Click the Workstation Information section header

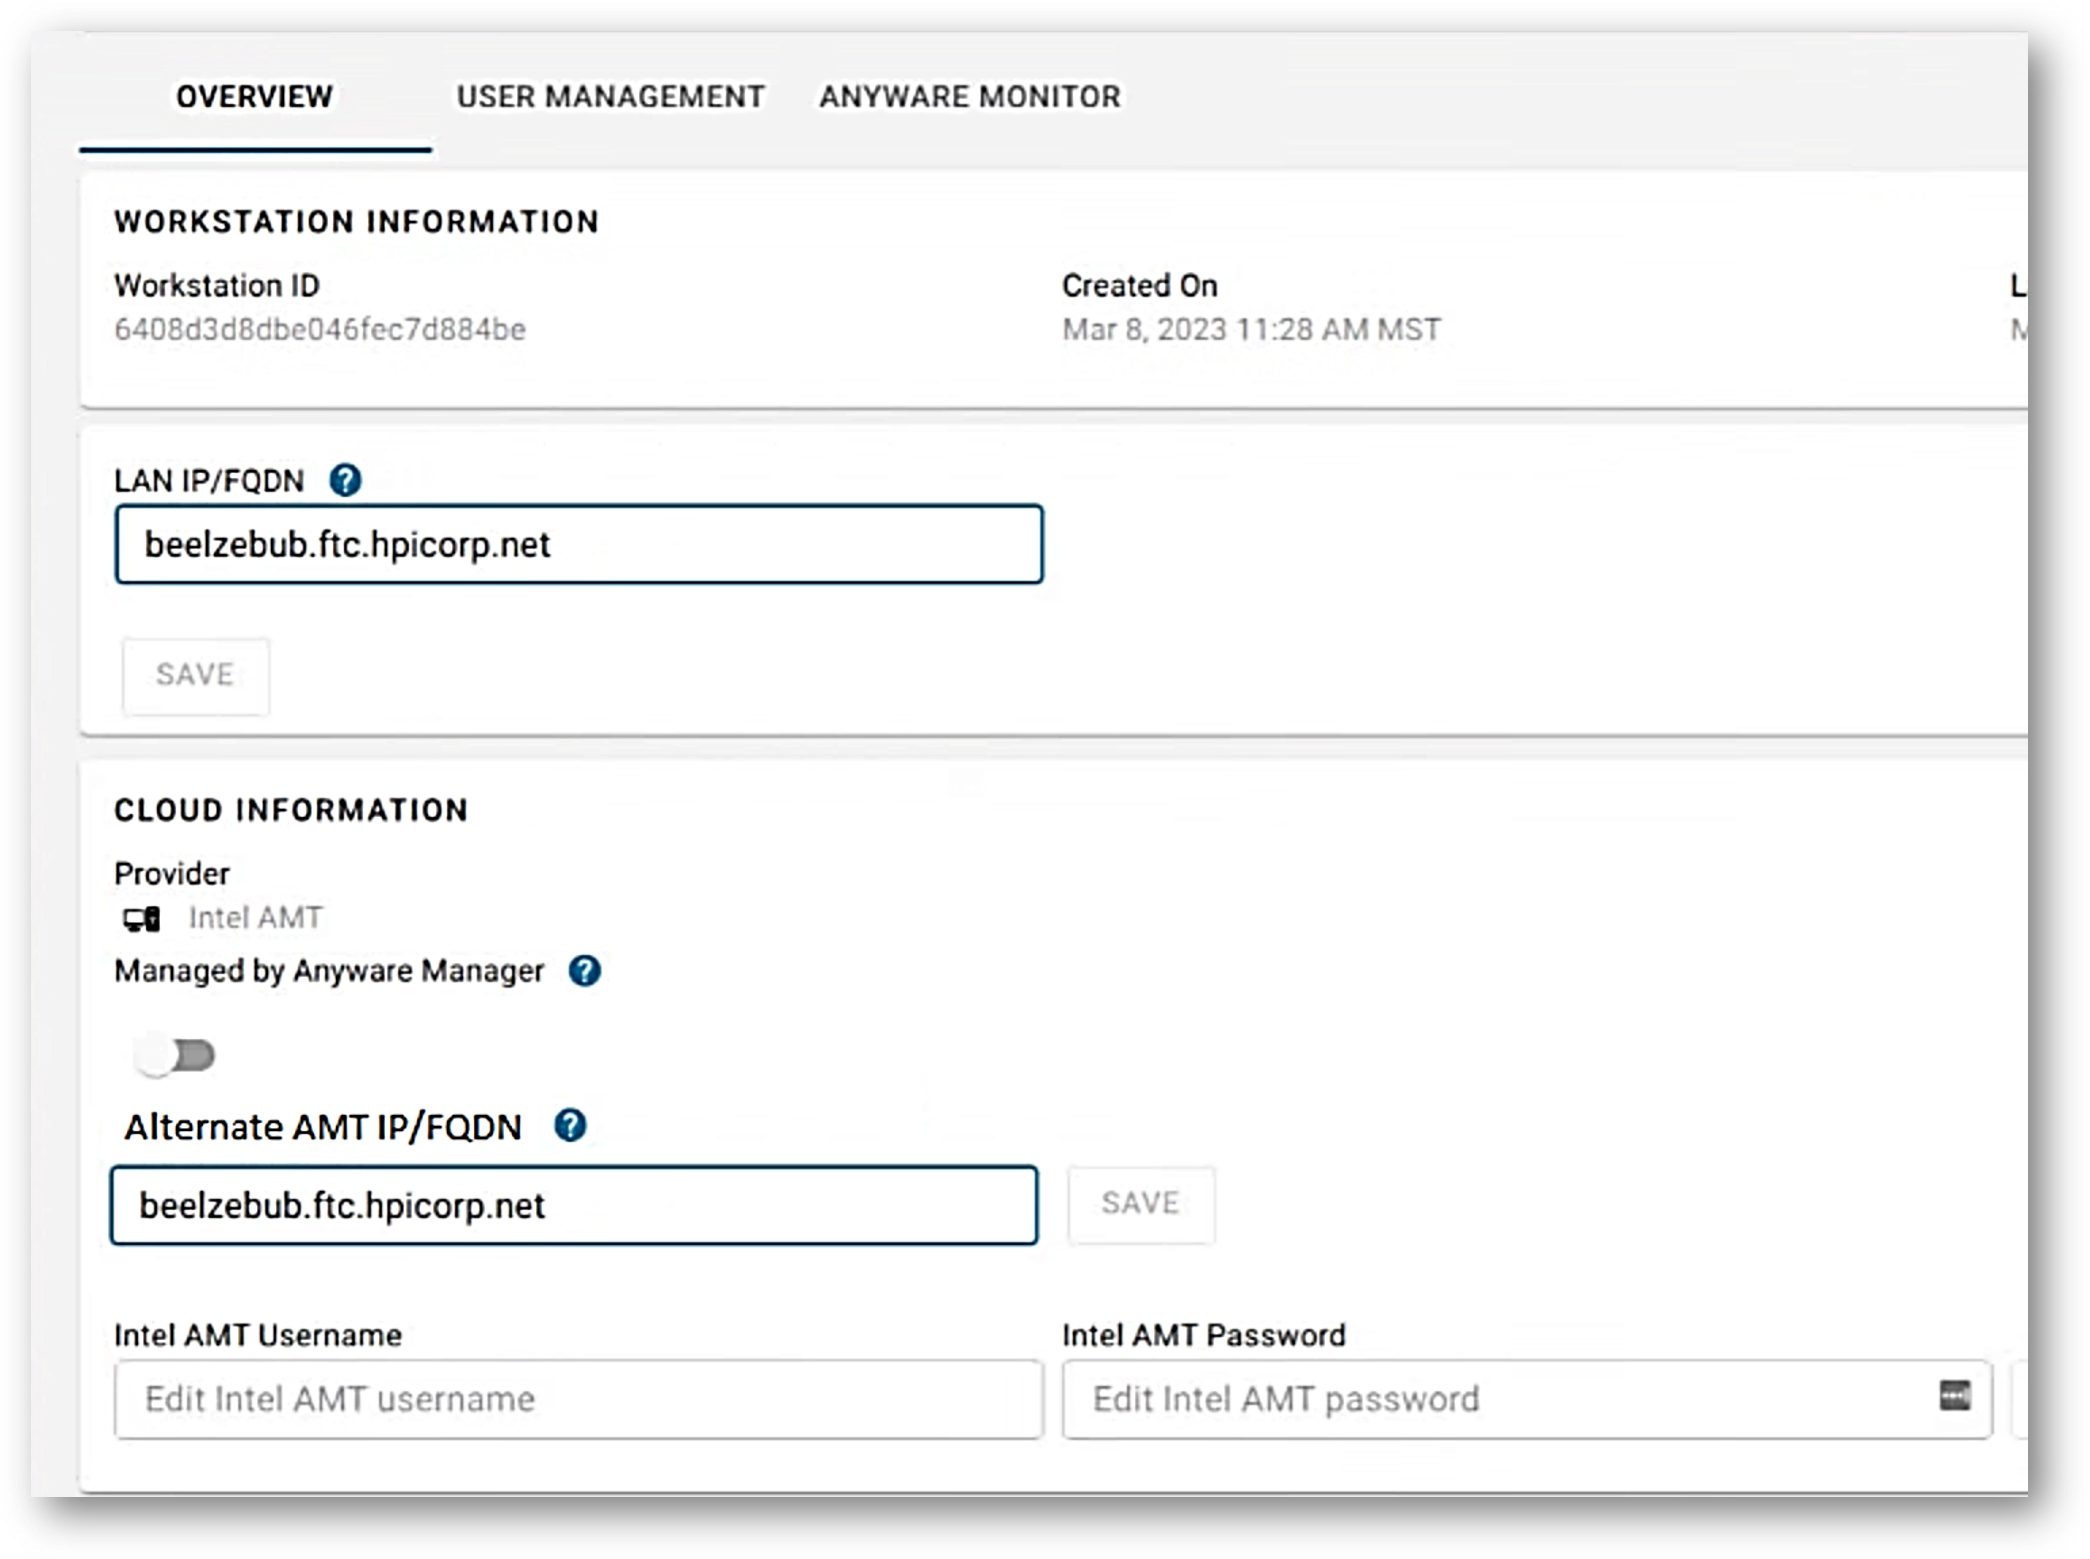click(x=357, y=221)
